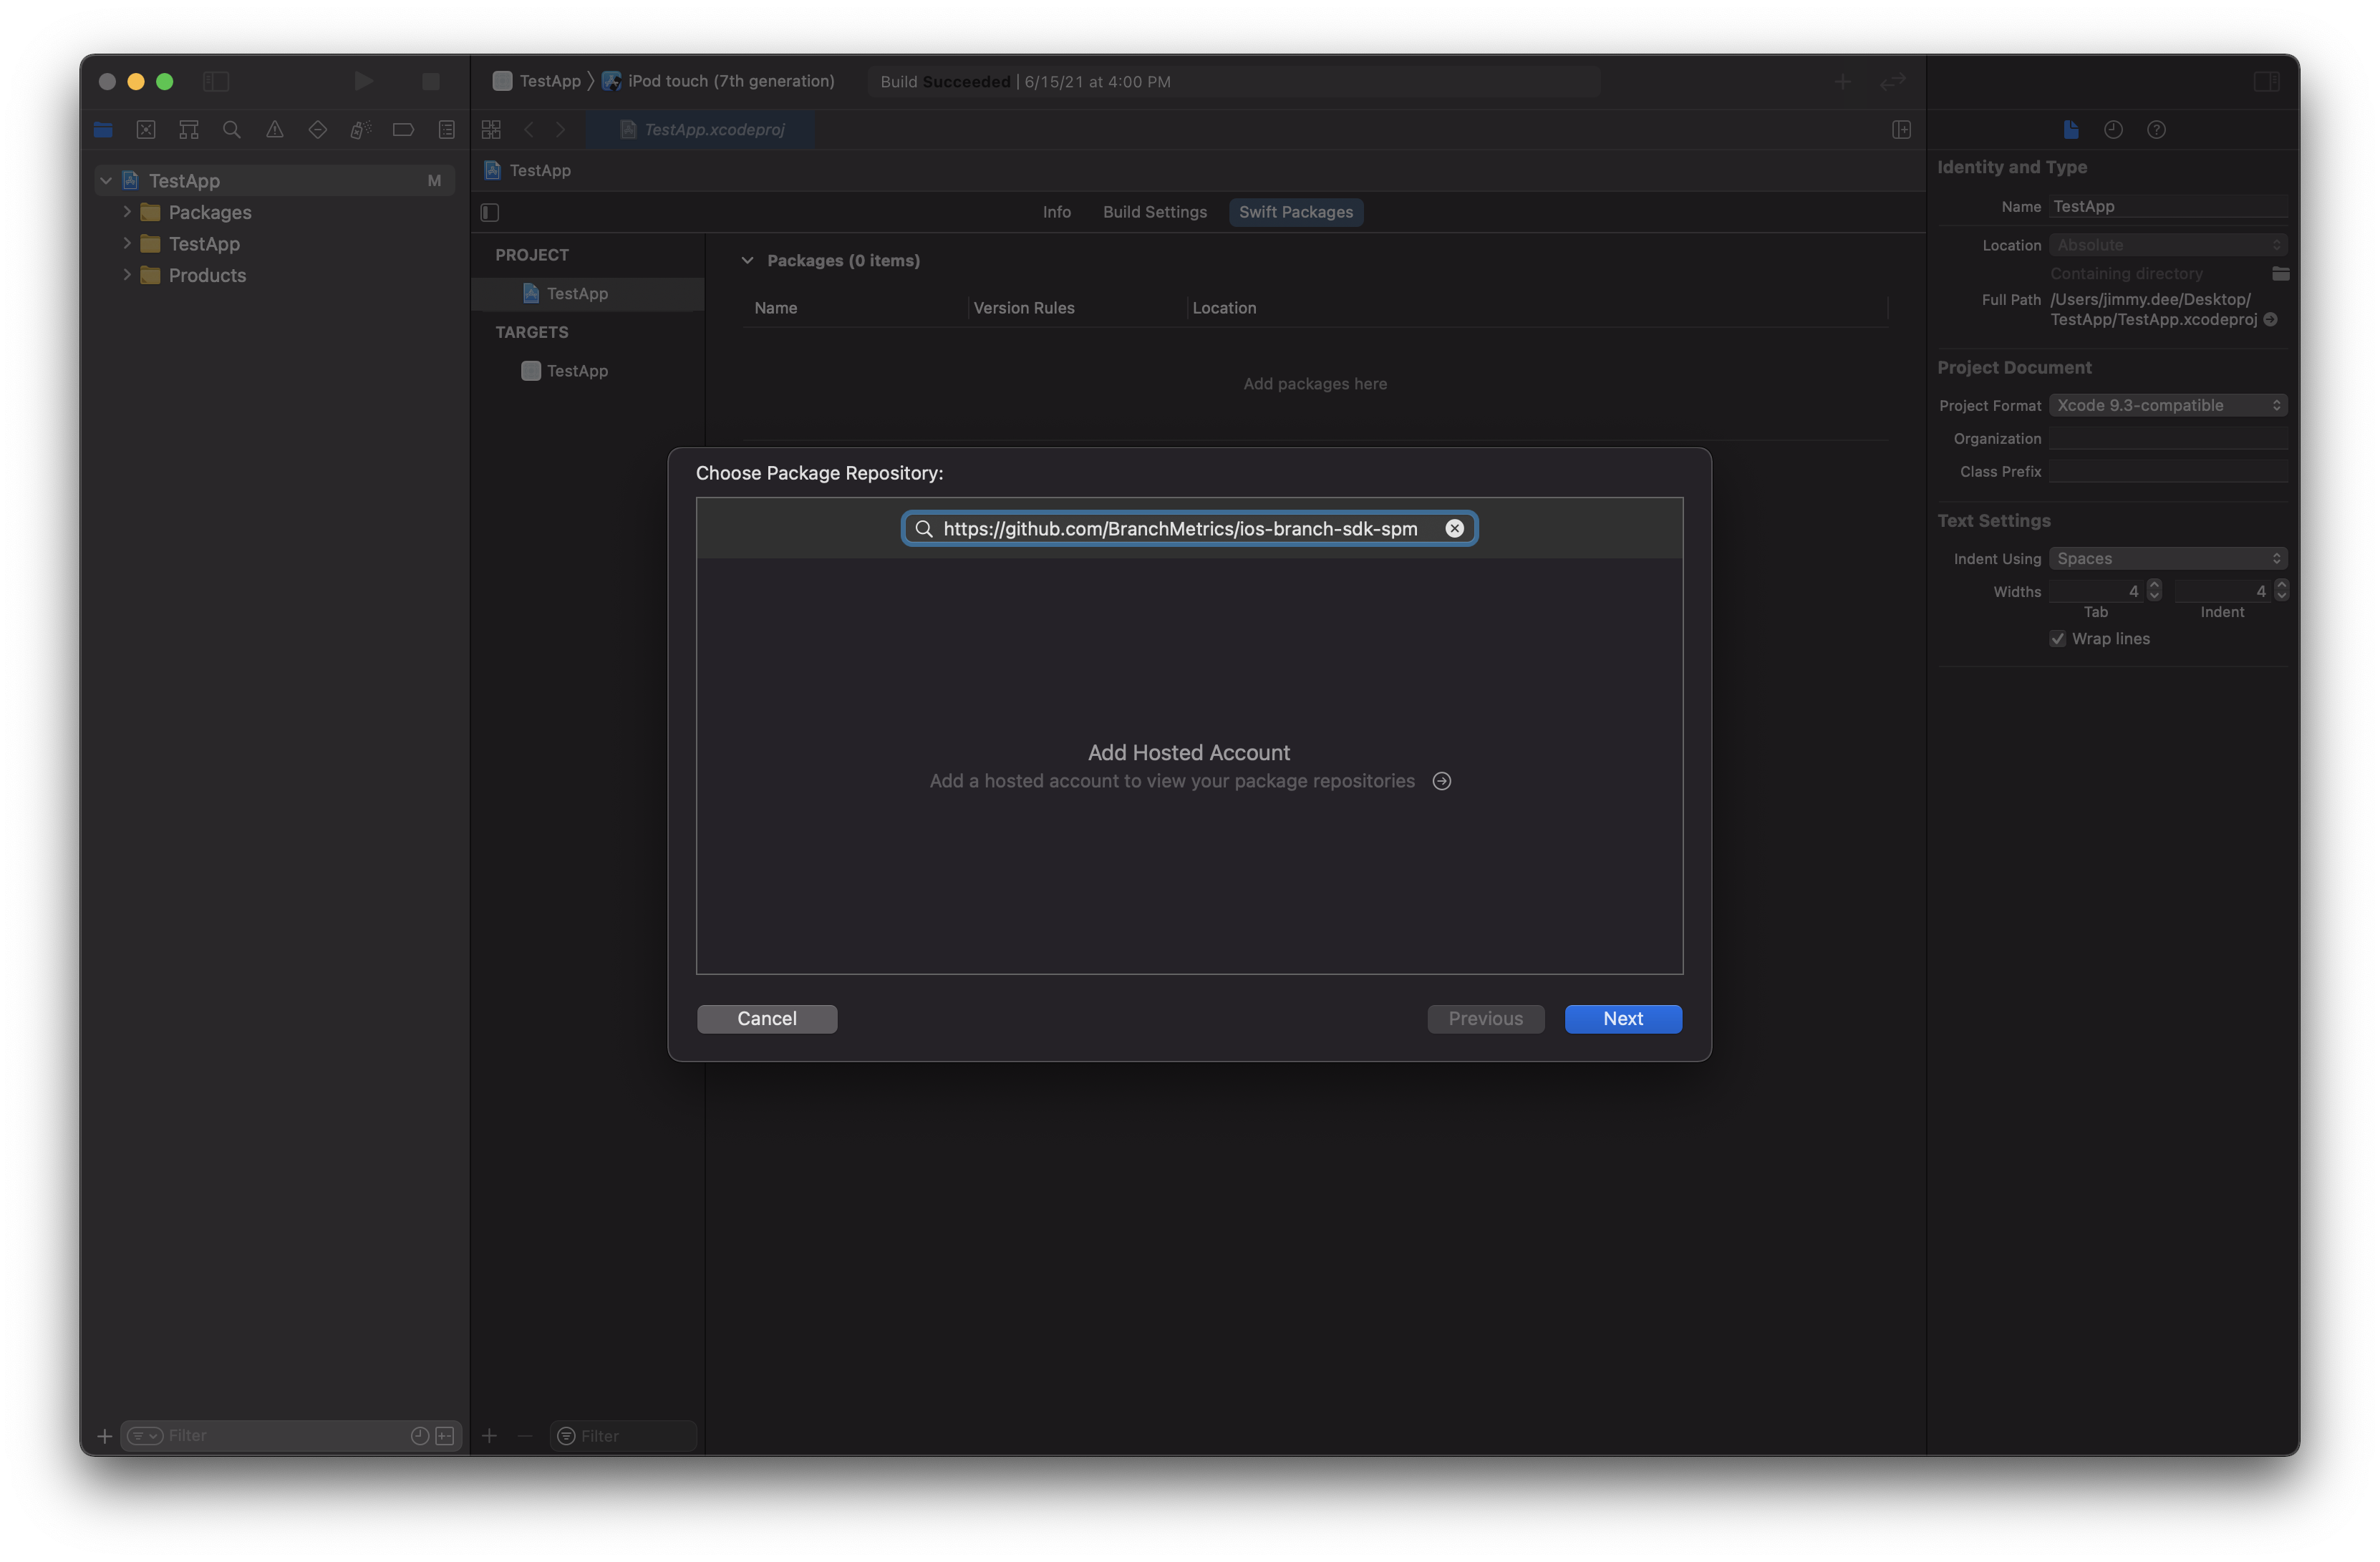Toggle source-control status filter icon
Image resolution: width=2380 pixels, height=1562 pixels.
(x=445, y=1436)
